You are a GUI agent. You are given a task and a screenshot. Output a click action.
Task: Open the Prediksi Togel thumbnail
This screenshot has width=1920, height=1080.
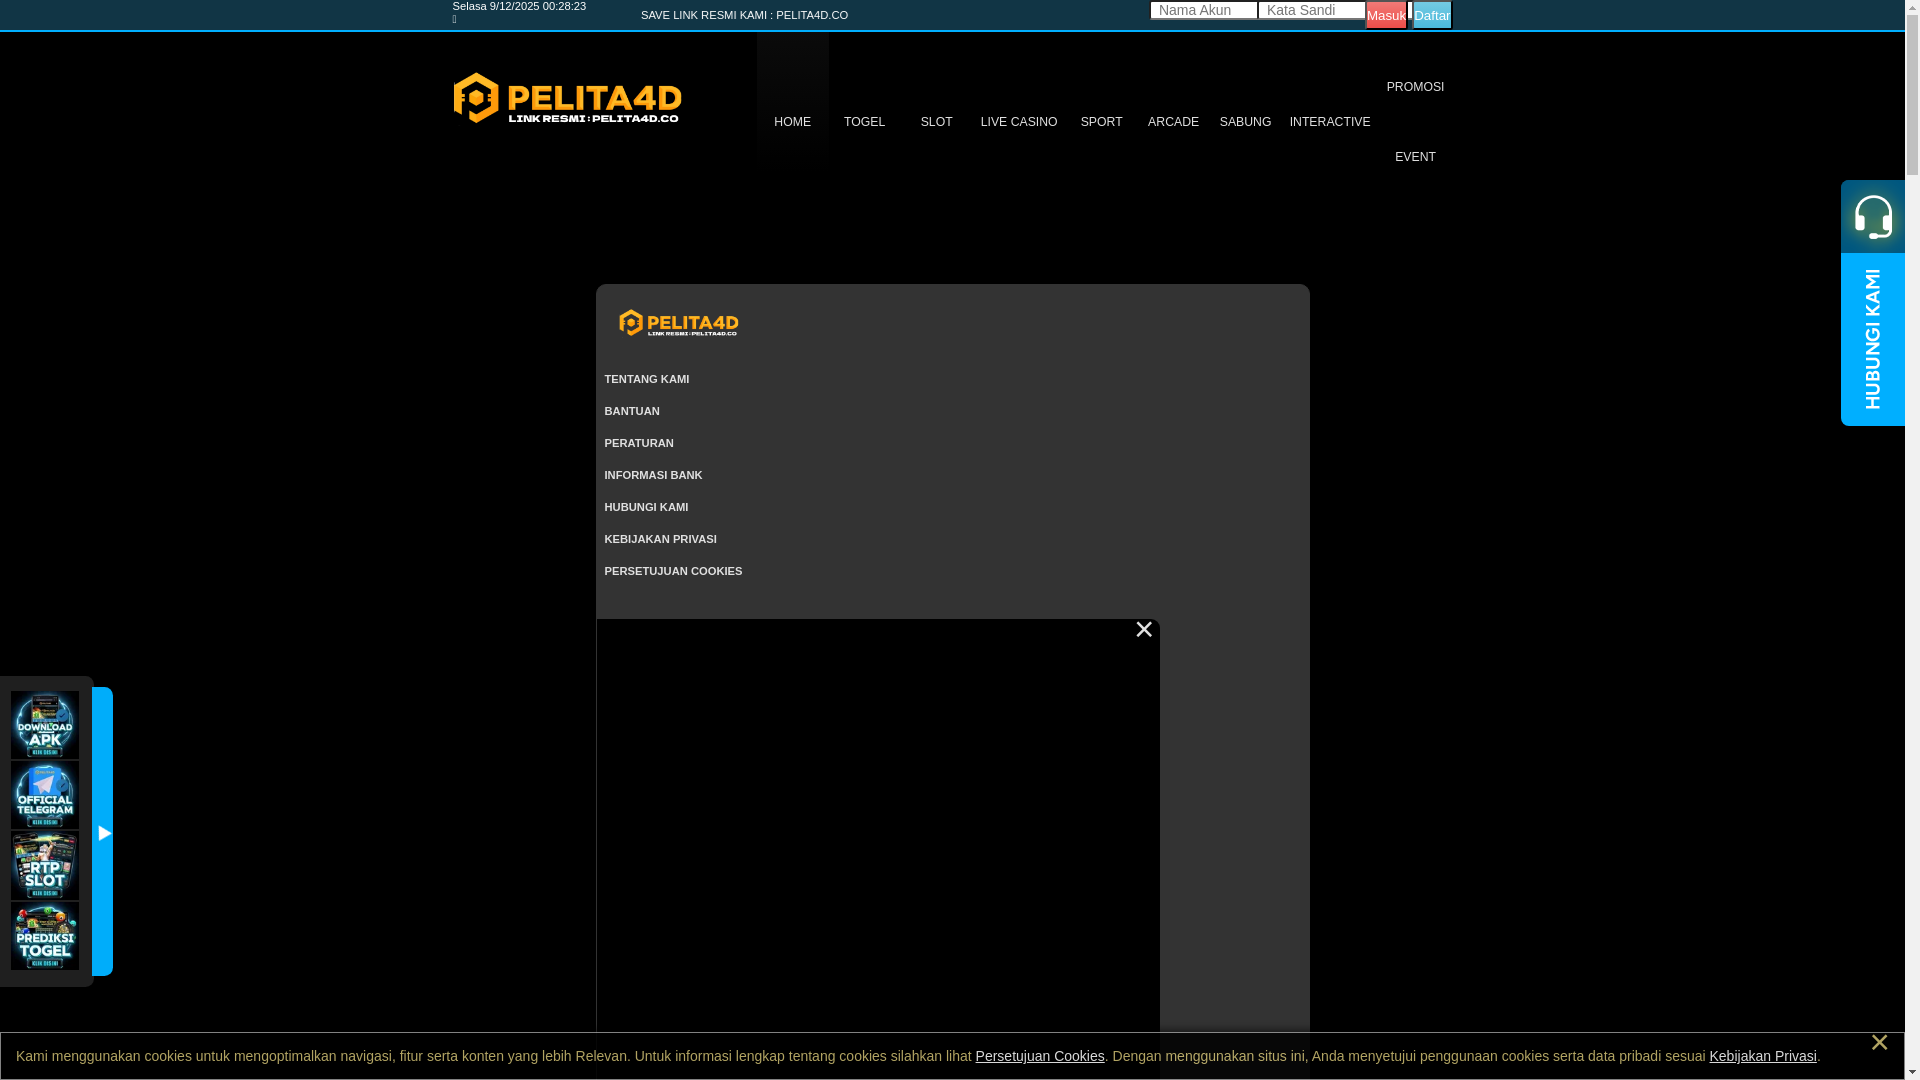click(45, 936)
